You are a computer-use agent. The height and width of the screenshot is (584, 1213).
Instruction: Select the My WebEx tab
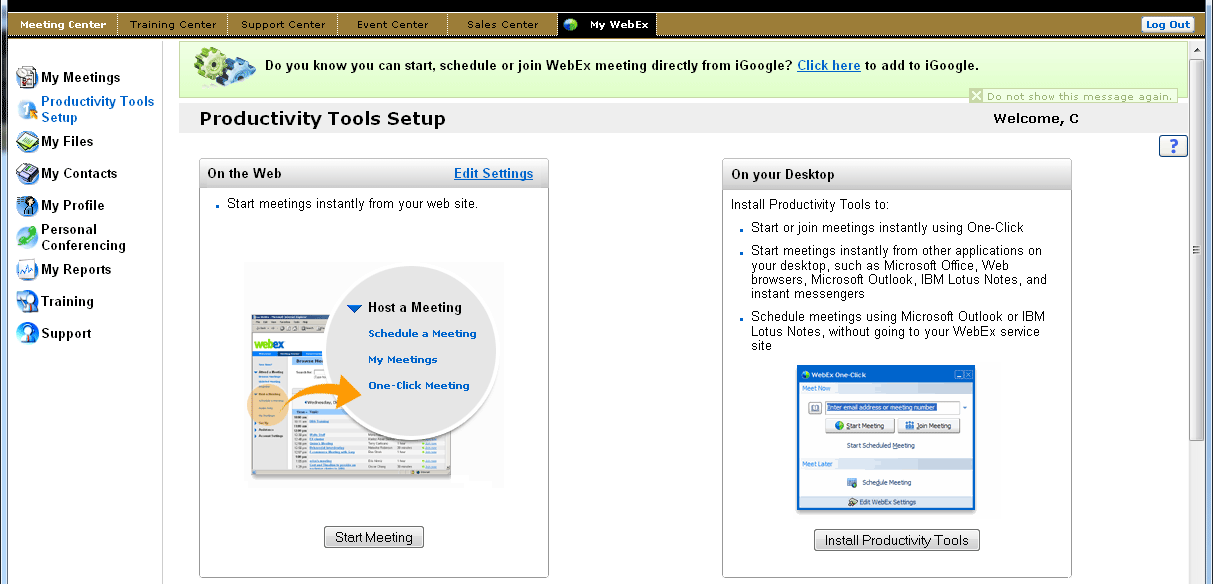tap(607, 25)
